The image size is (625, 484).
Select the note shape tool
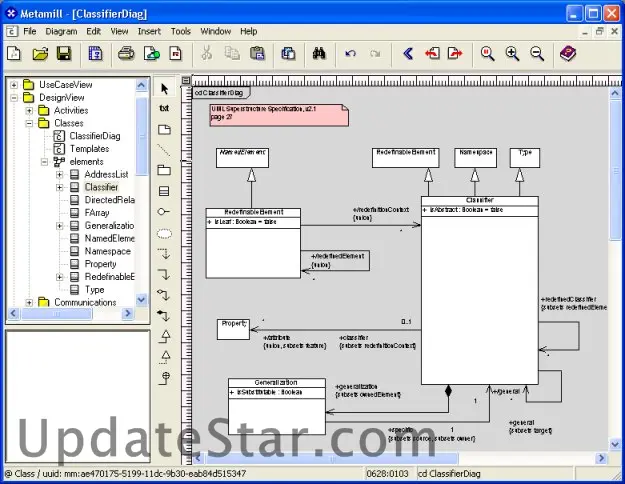[x=165, y=129]
